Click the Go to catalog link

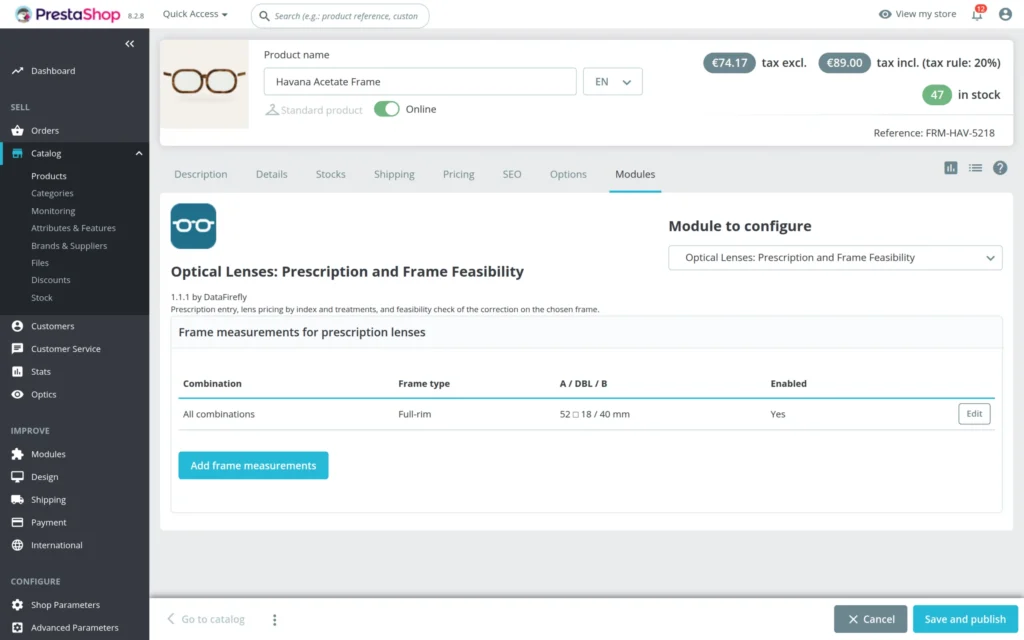206,619
